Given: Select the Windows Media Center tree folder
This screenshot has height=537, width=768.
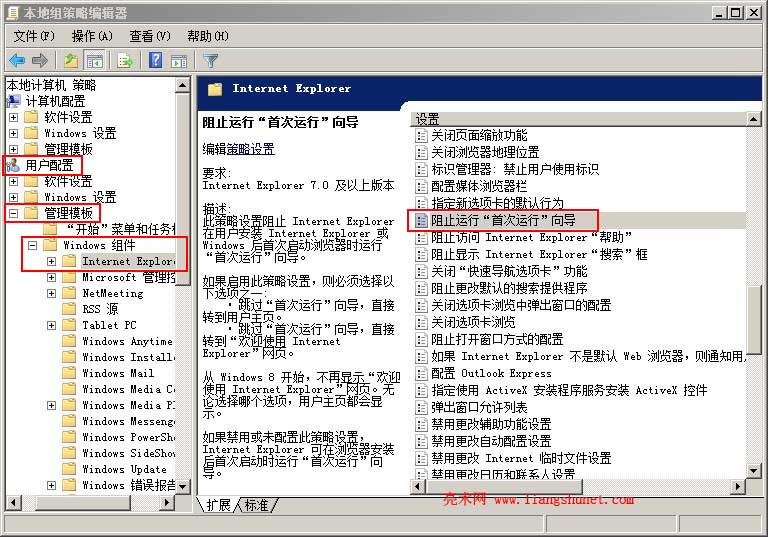Looking at the screenshot, I should tap(129, 390).
